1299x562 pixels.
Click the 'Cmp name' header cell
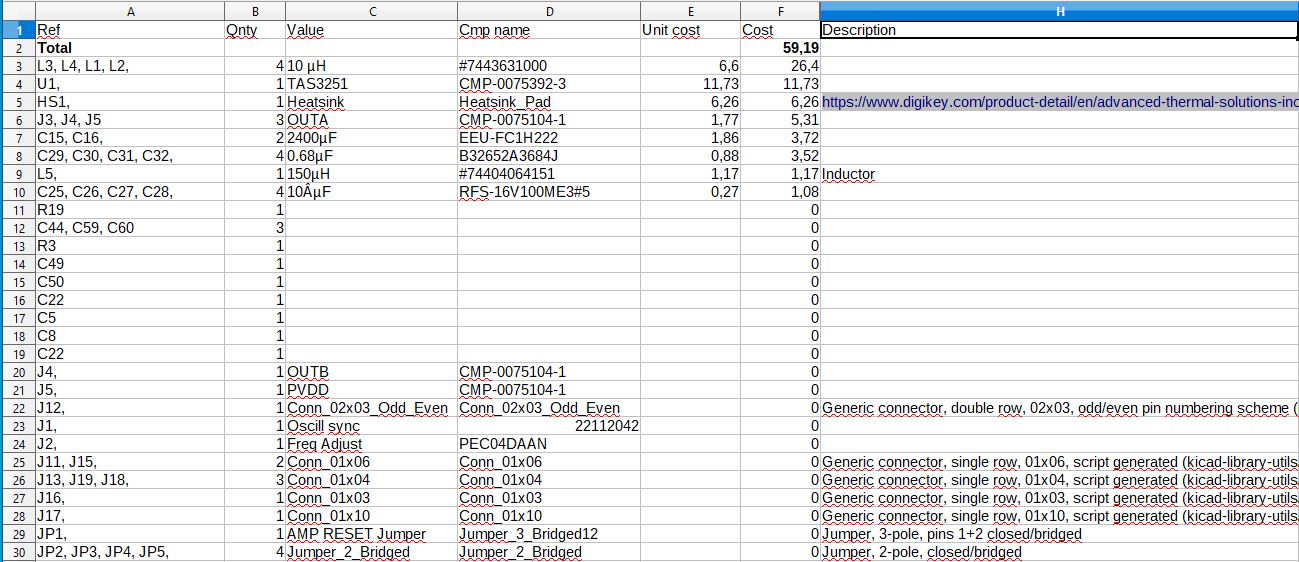(x=549, y=30)
